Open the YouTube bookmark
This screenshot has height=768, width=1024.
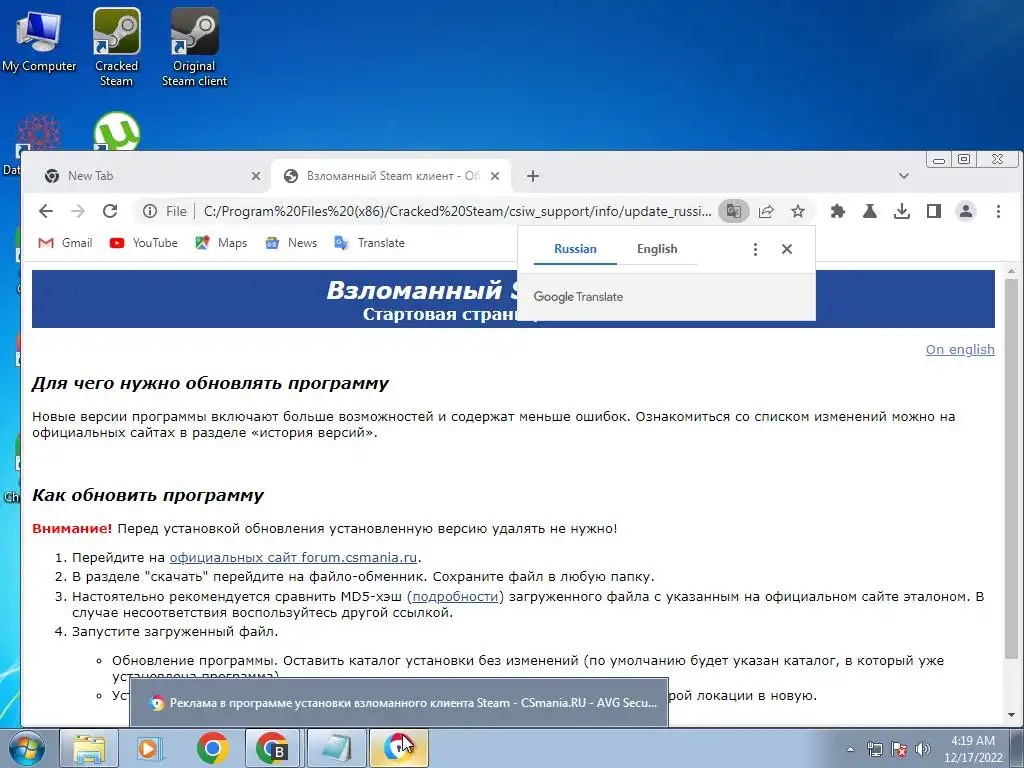pos(144,243)
